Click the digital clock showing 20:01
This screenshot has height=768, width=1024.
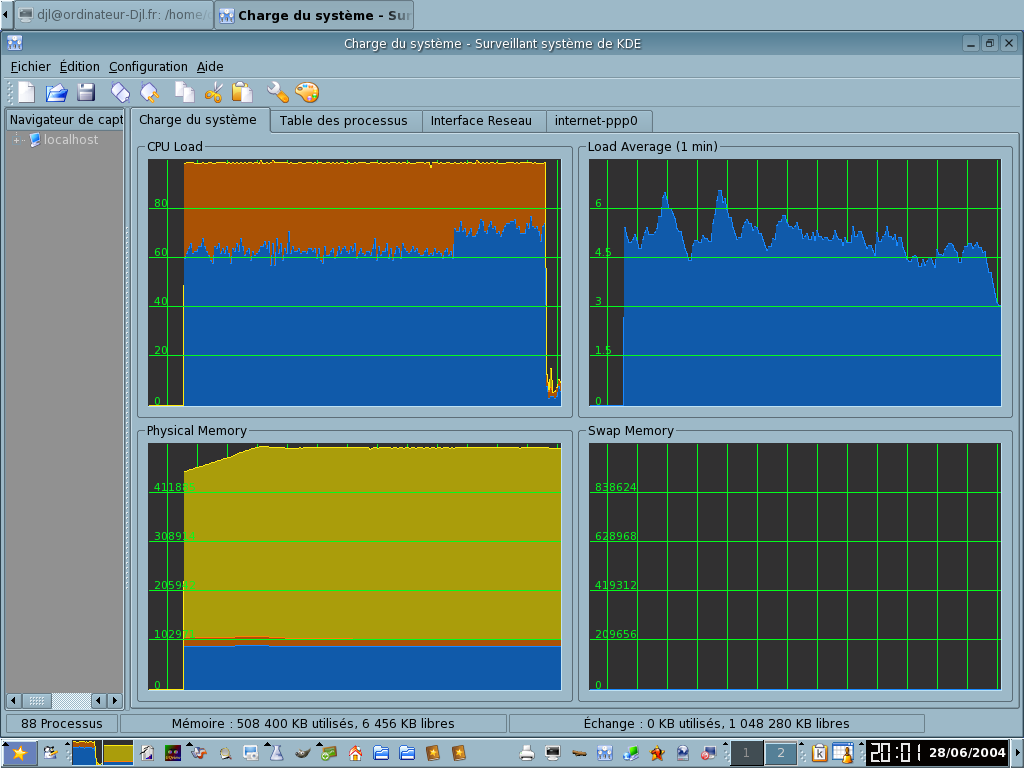coord(894,753)
